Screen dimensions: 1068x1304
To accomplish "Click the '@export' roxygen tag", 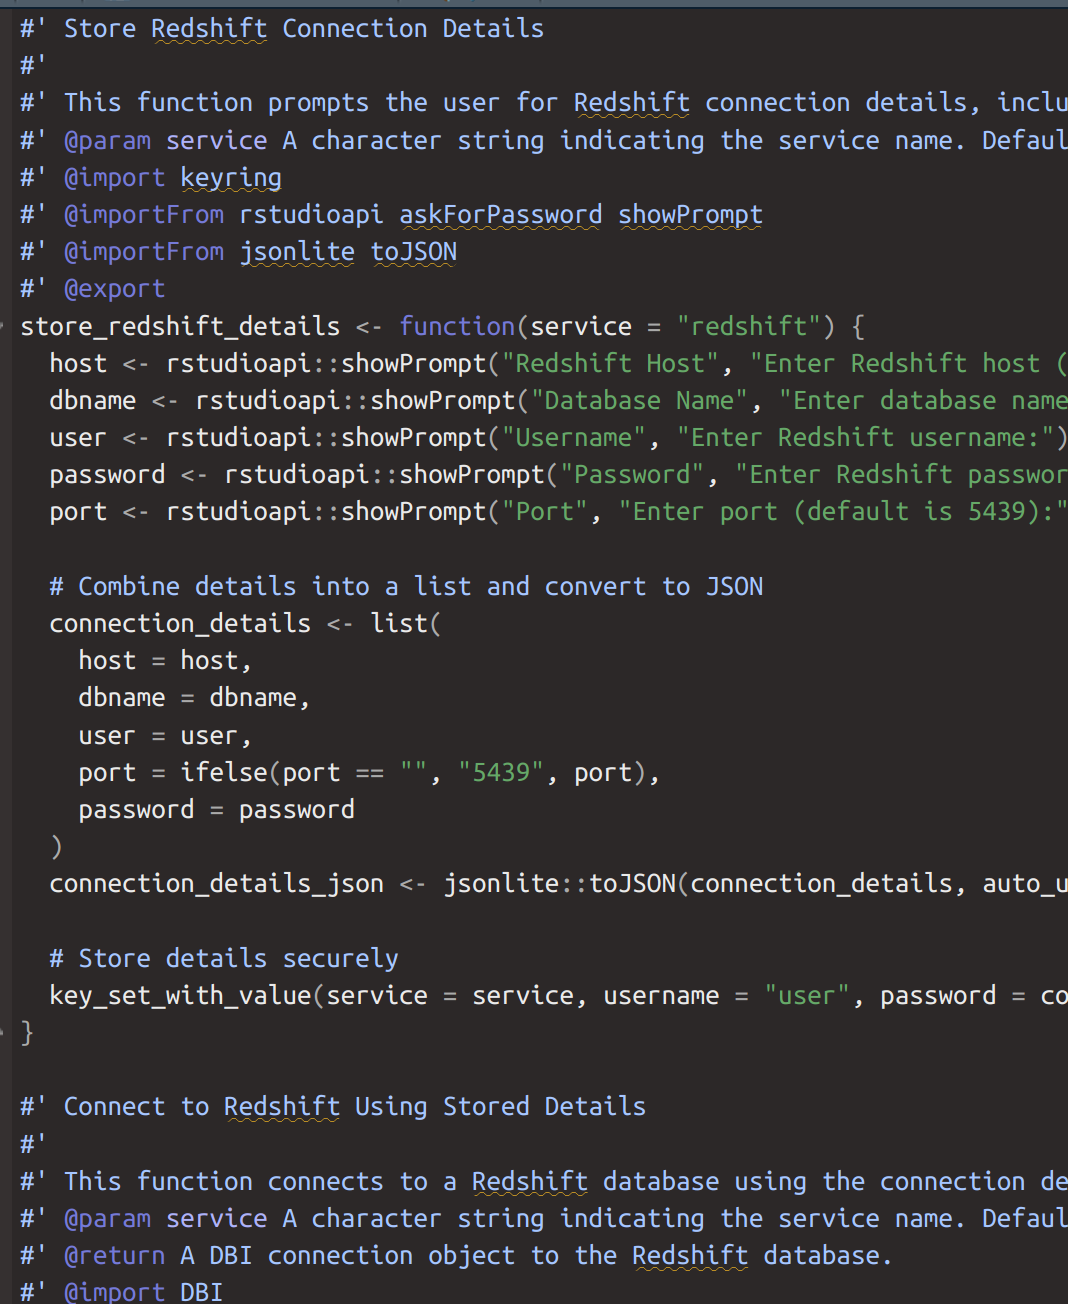I will pyautogui.click(x=114, y=289).
